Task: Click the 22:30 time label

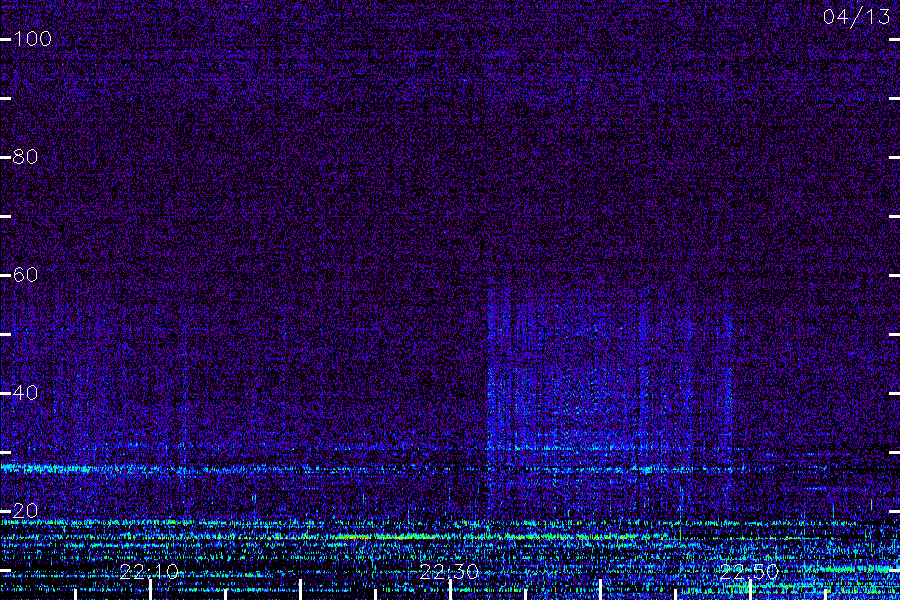Action: [449, 572]
